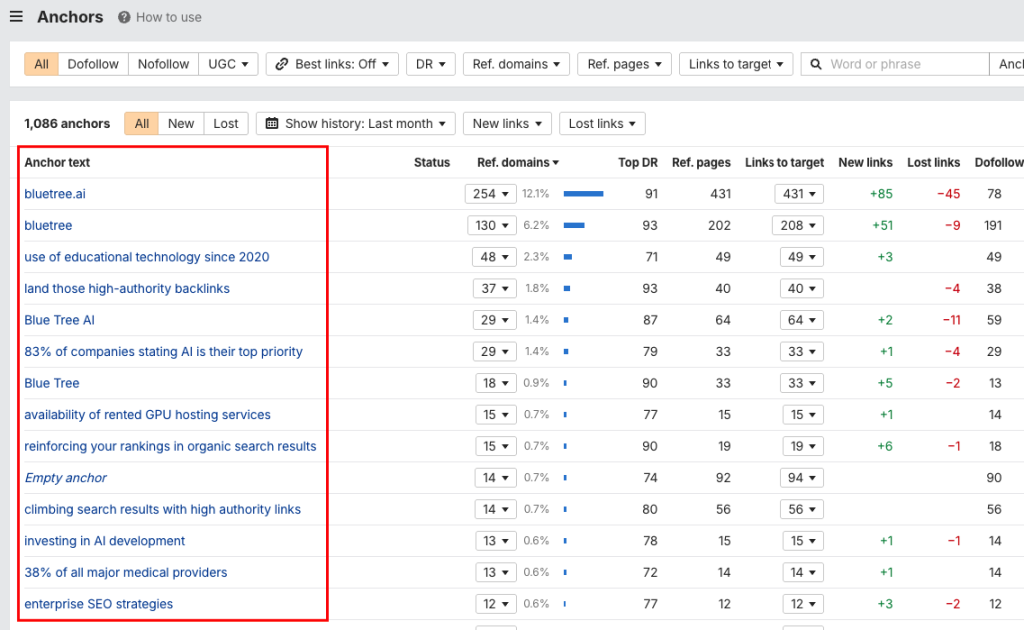The image size is (1024, 630).
Task: Select the Lost tab above the anchors table
Action: 225,123
